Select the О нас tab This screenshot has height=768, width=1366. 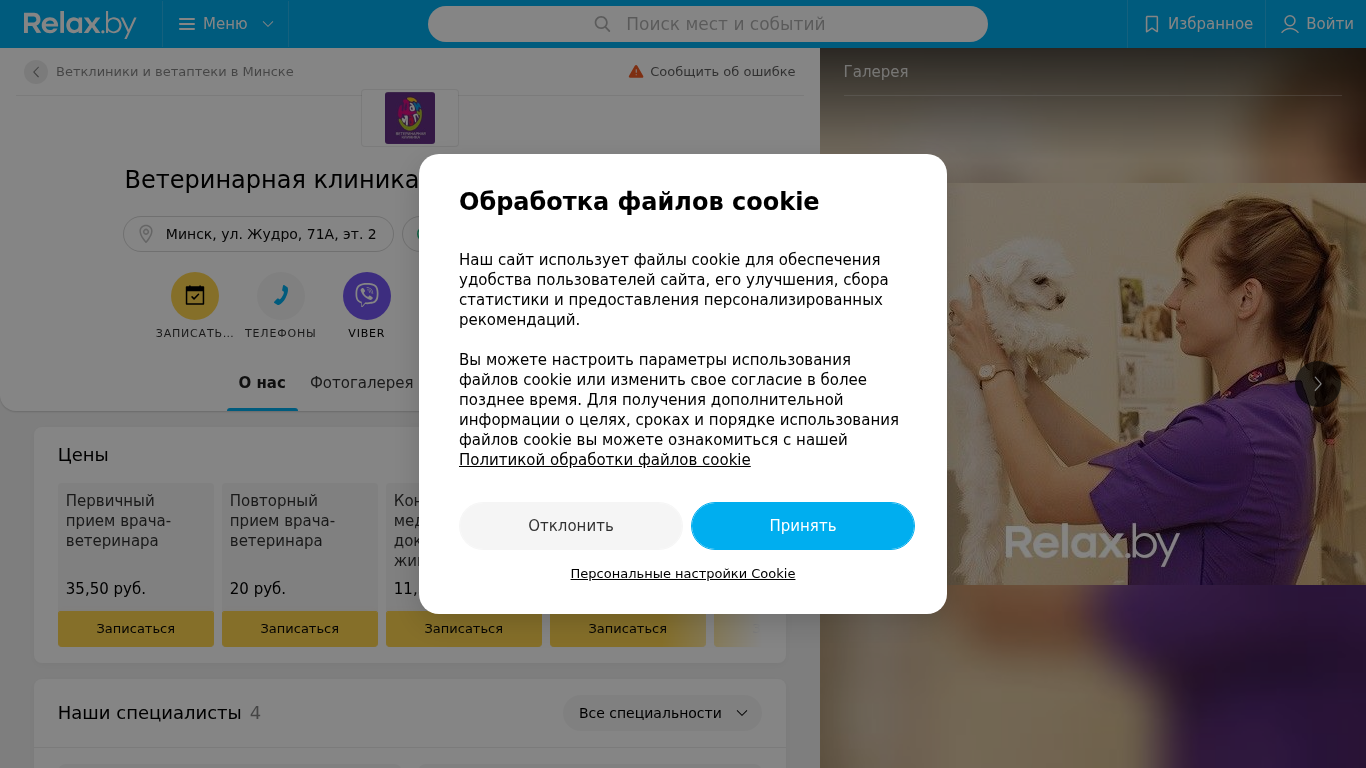click(262, 383)
